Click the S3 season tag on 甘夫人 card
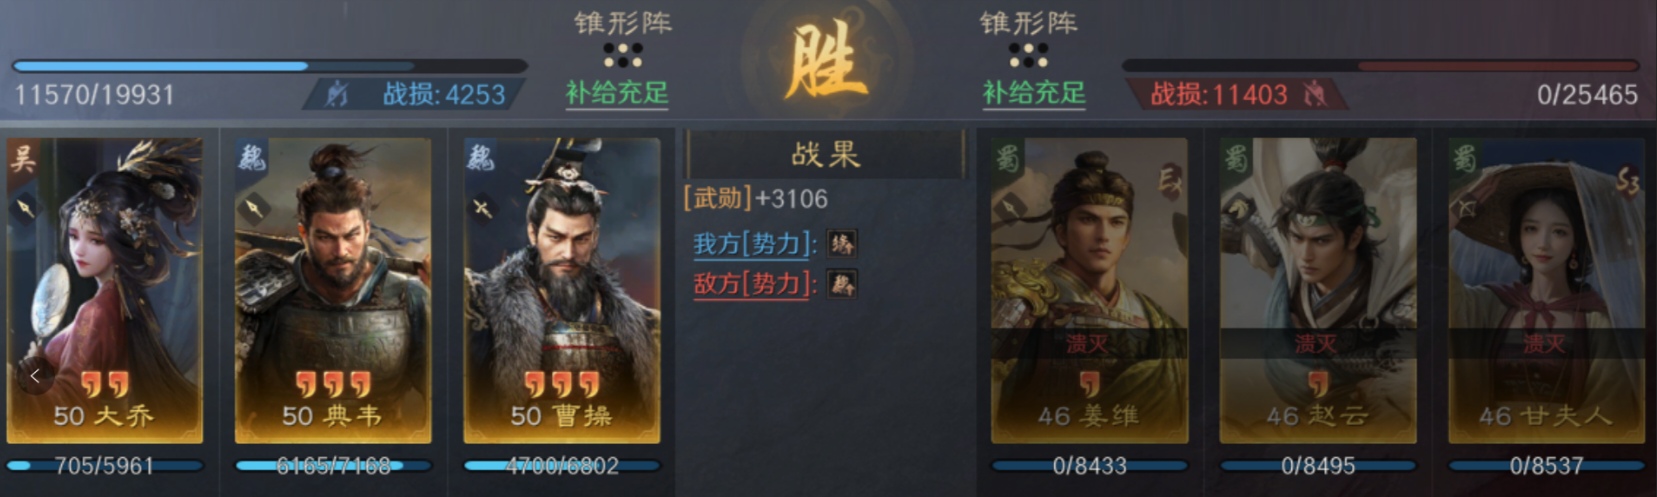The height and width of the screenshot is (497, 1657). coord(1627,181)
